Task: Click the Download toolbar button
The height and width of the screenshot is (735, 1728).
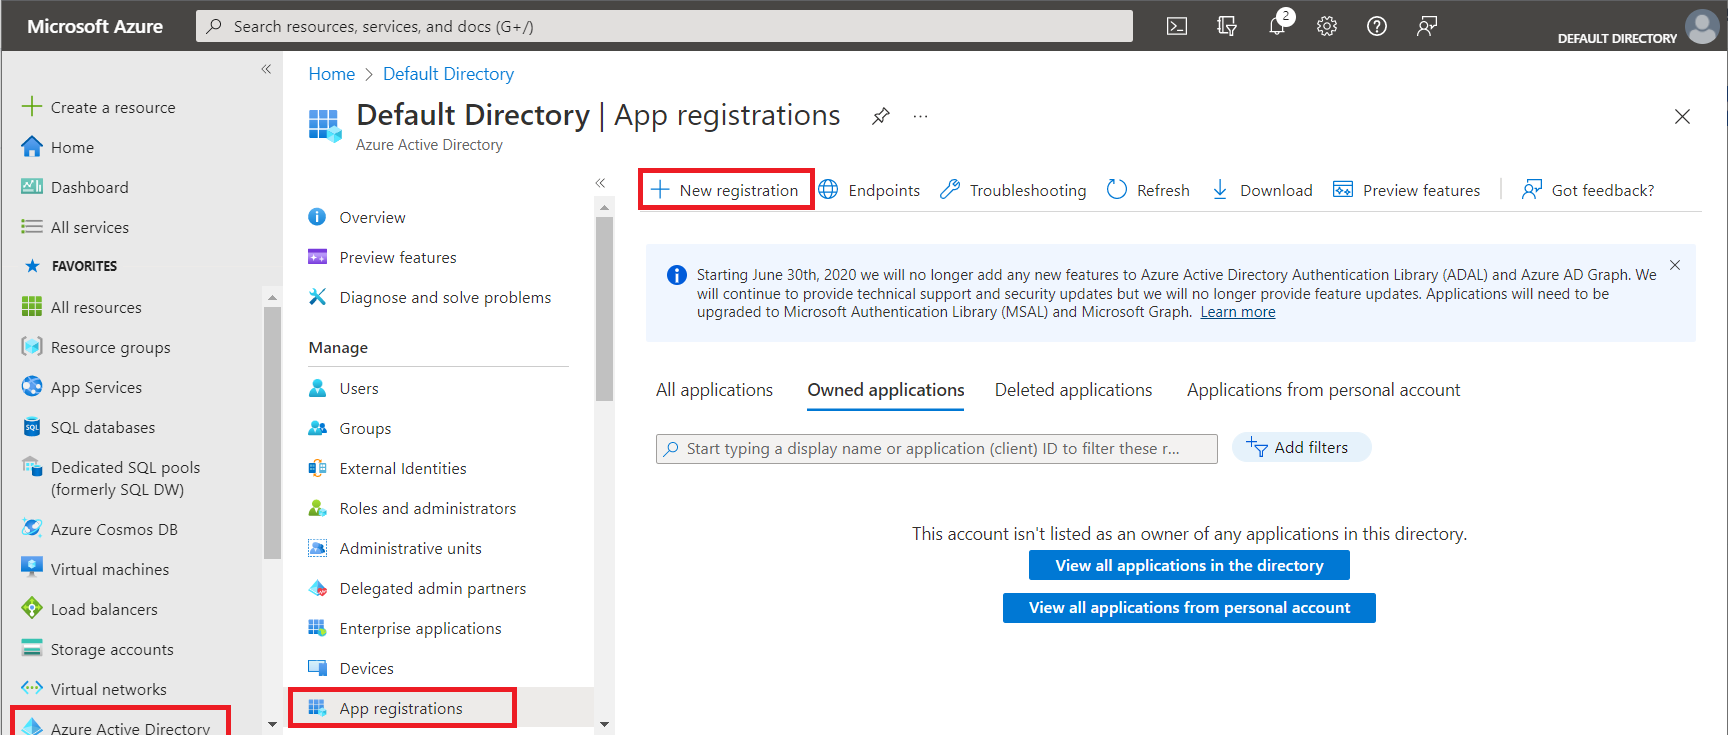Action: pyautogui.click(x=1262, y=190)
